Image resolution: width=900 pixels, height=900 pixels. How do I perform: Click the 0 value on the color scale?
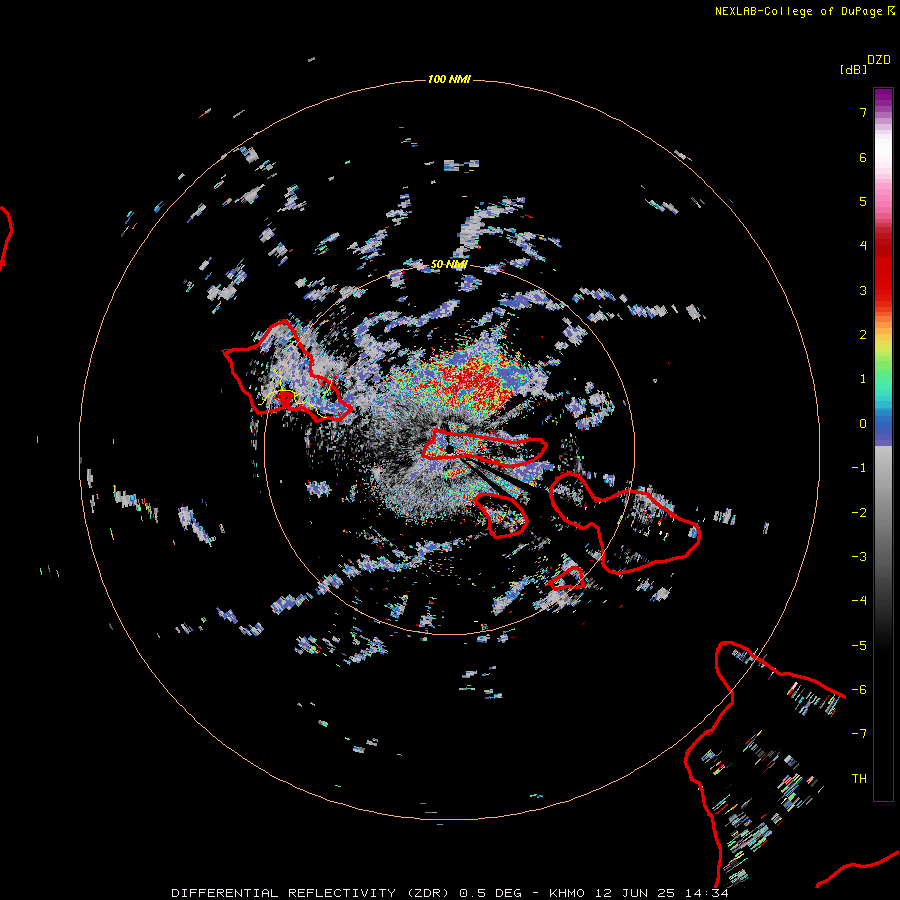pyautogui.click(x=863, y=424)
